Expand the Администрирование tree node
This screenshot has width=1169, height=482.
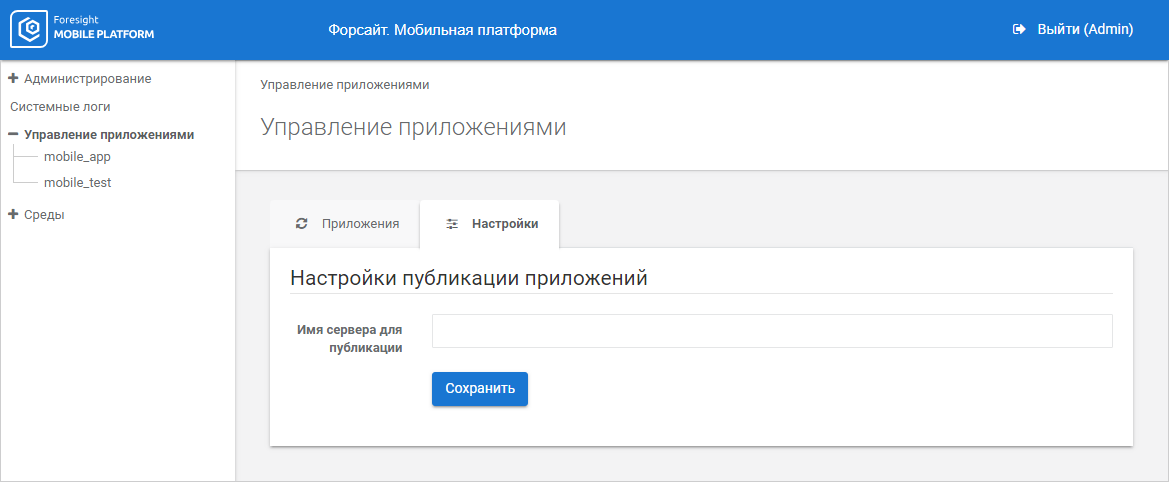[14, 78]
